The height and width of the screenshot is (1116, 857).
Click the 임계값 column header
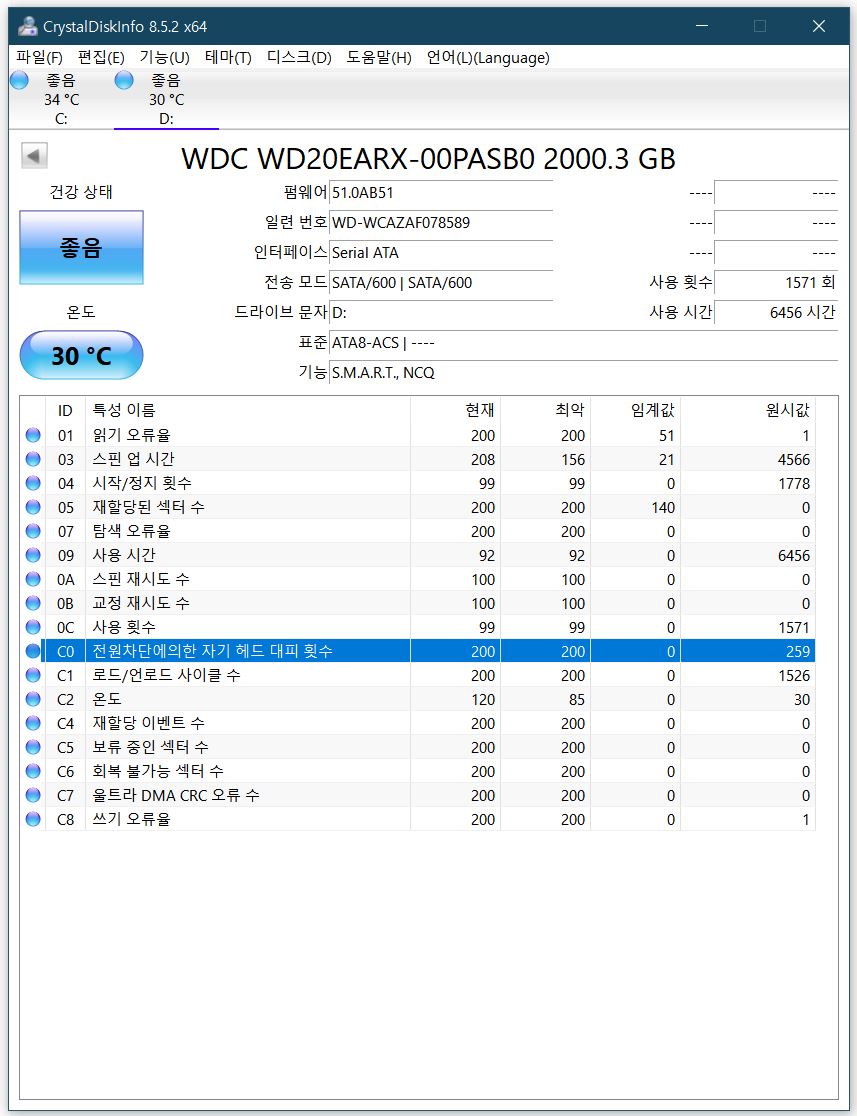(x=635, y=410)
